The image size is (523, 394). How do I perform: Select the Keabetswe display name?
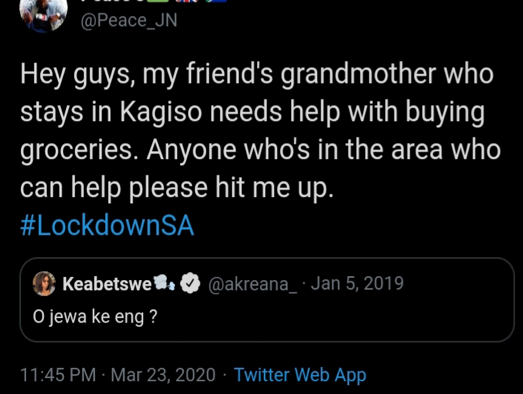107,284
